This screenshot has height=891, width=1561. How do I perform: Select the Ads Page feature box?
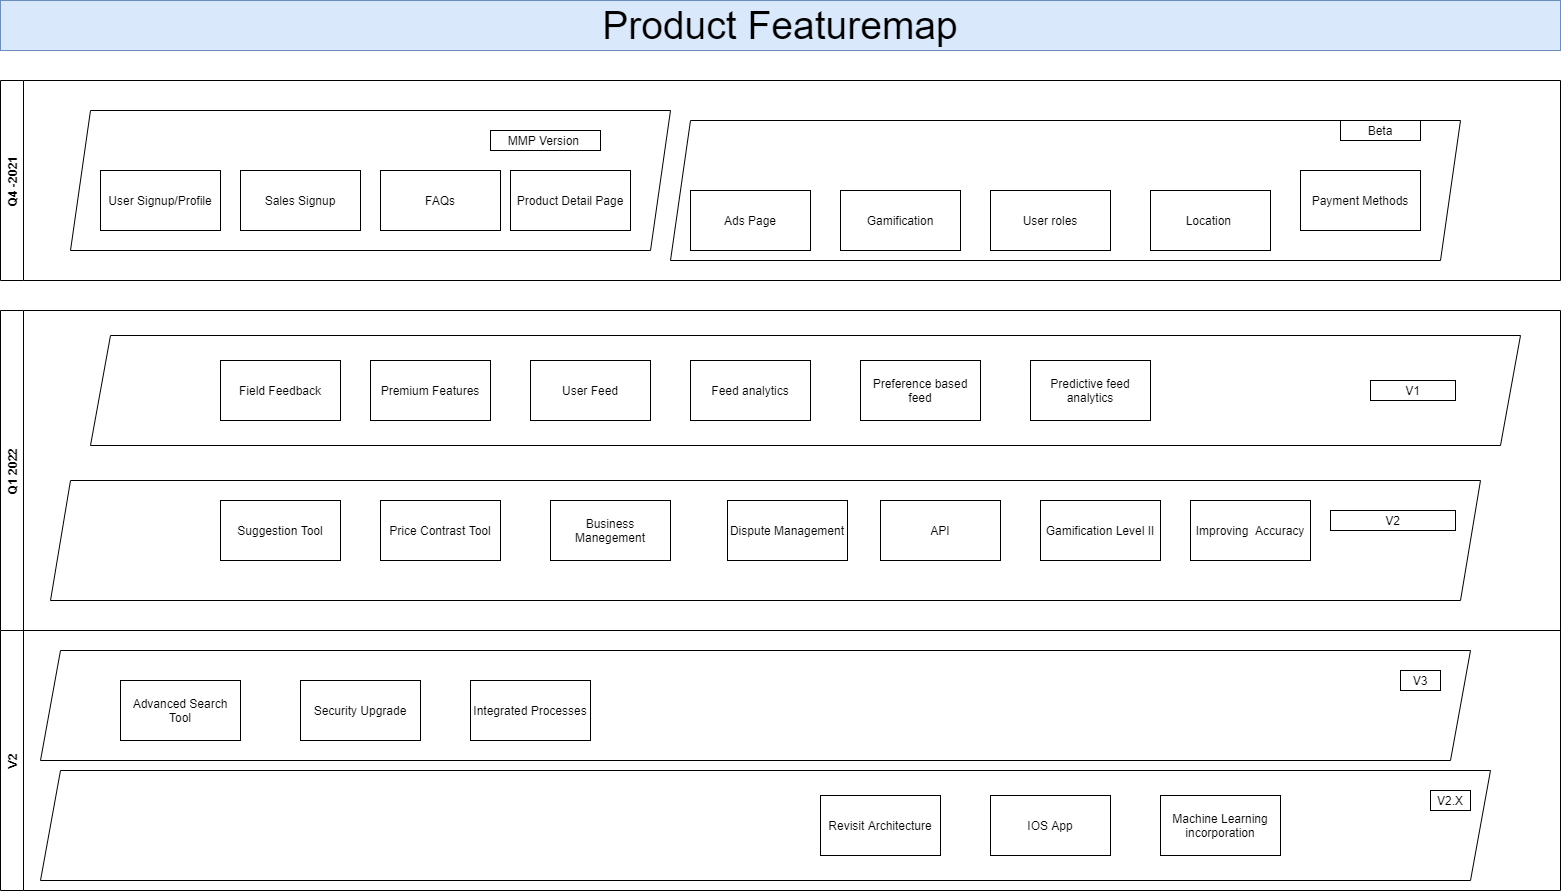[x=750, y=221]
